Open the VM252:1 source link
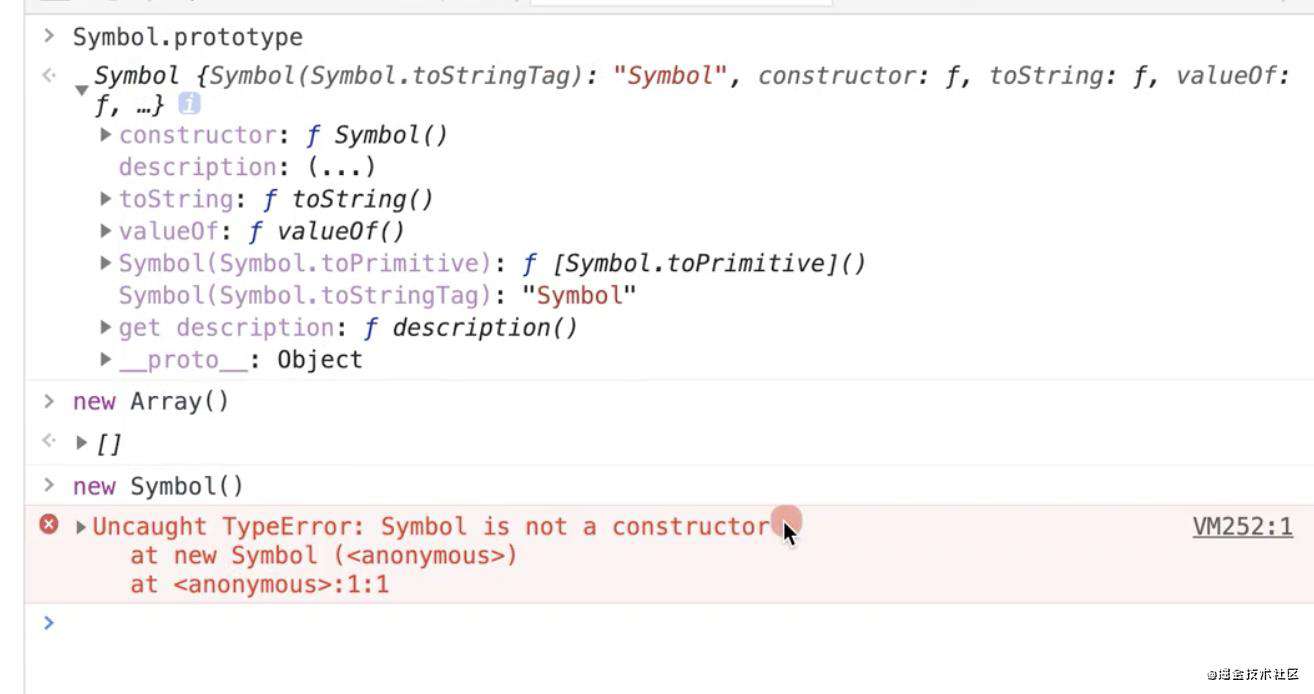The image size is (1314, 694). tap(1243, 527)
